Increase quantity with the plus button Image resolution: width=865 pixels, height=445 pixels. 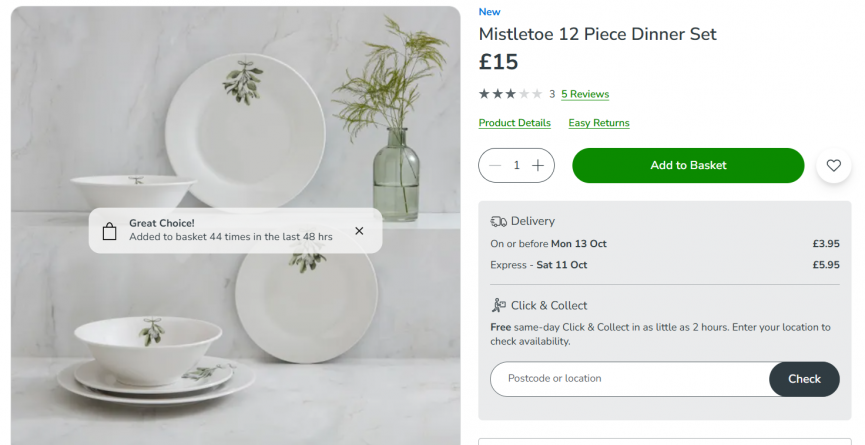(x=538, y=166)
